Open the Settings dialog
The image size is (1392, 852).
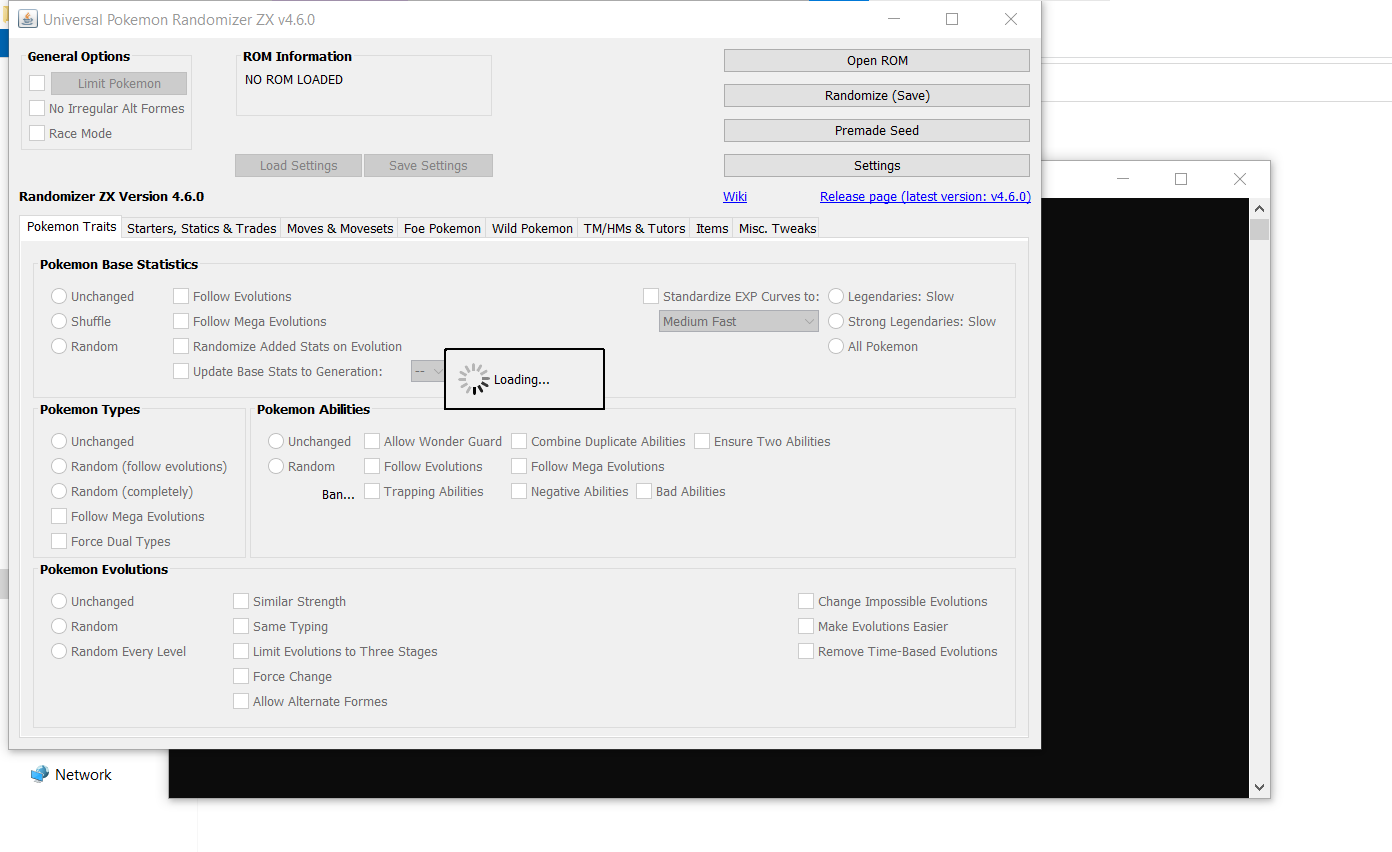pyautogui.click(x=876, y=164)
